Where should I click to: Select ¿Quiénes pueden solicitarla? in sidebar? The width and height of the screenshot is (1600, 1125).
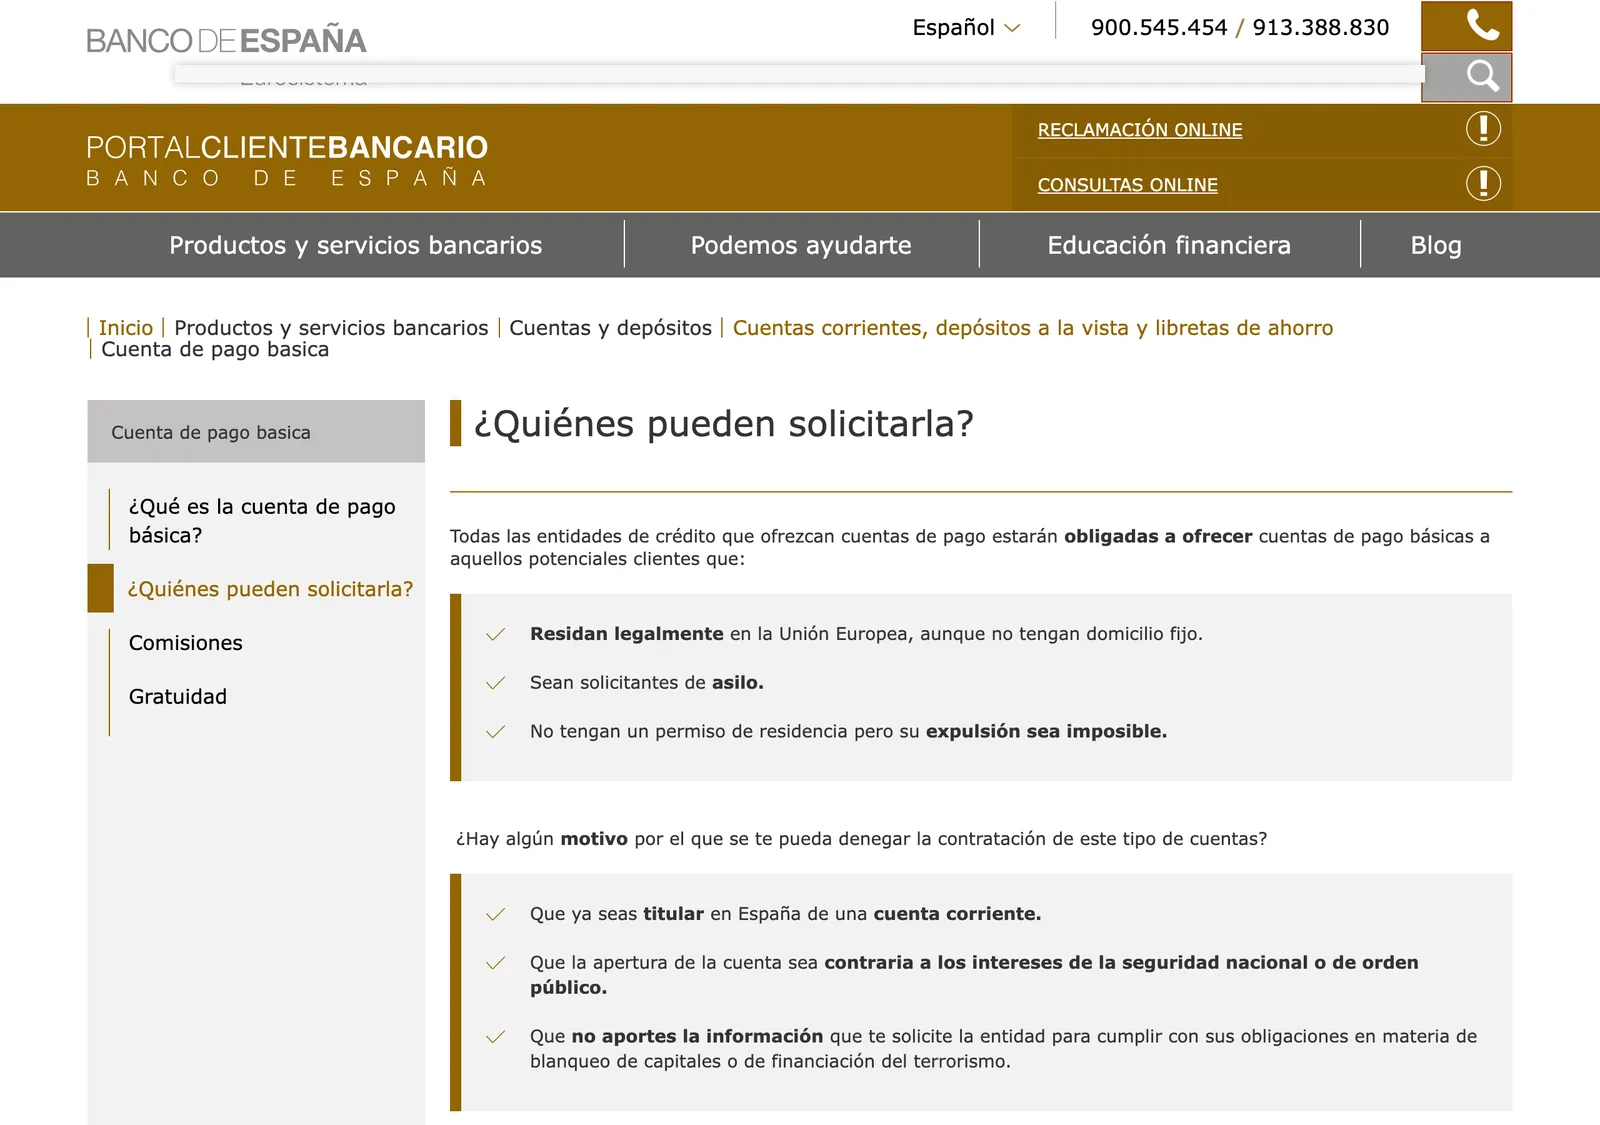[x=270, y=589]
